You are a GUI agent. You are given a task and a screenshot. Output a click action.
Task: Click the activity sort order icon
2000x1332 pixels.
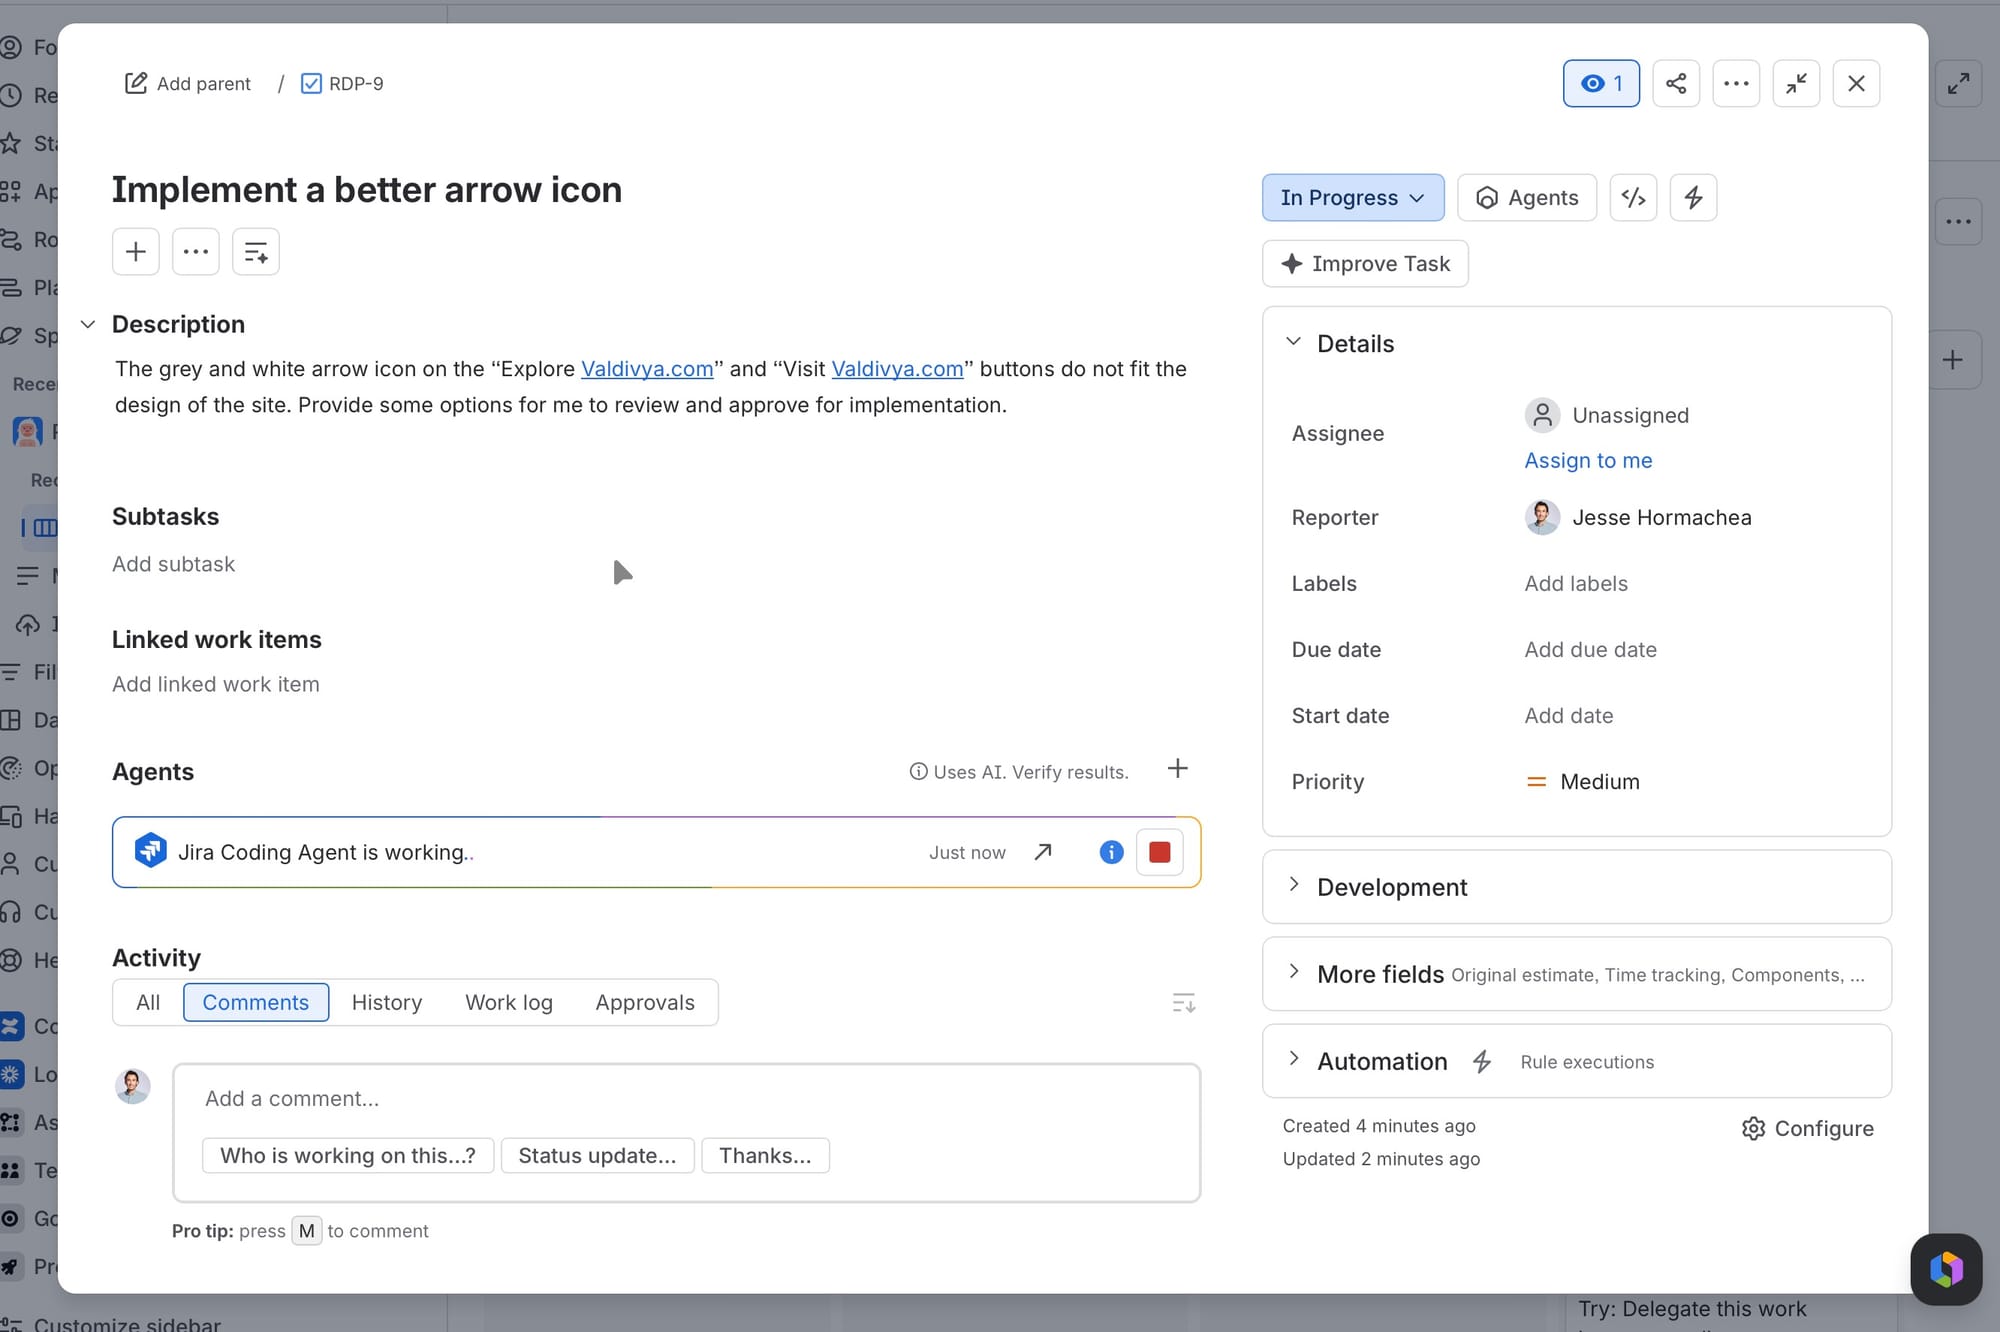(x=1183, y=1003)
